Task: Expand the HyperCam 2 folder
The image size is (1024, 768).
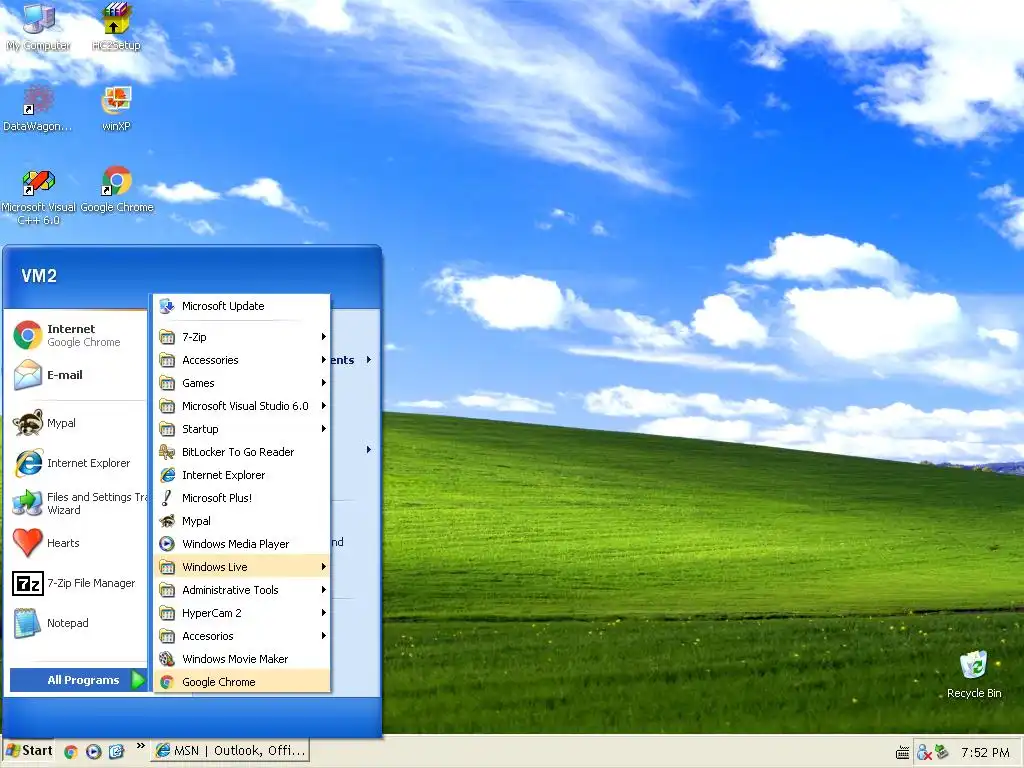Action: coord(242,613)
